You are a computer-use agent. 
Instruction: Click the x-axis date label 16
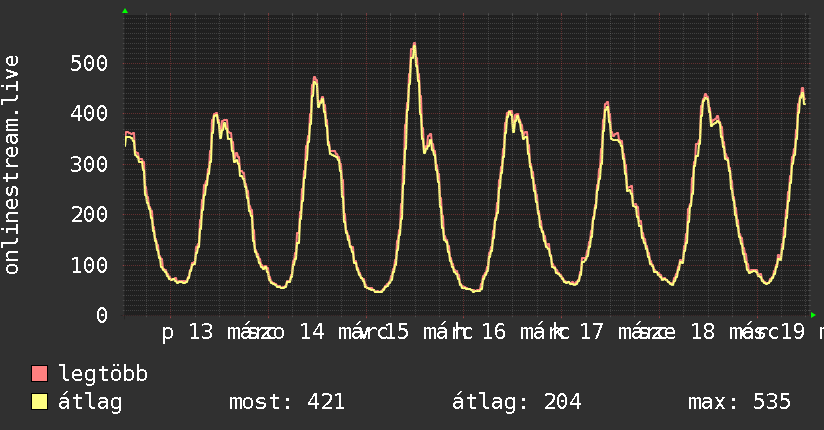coord(493,332)
